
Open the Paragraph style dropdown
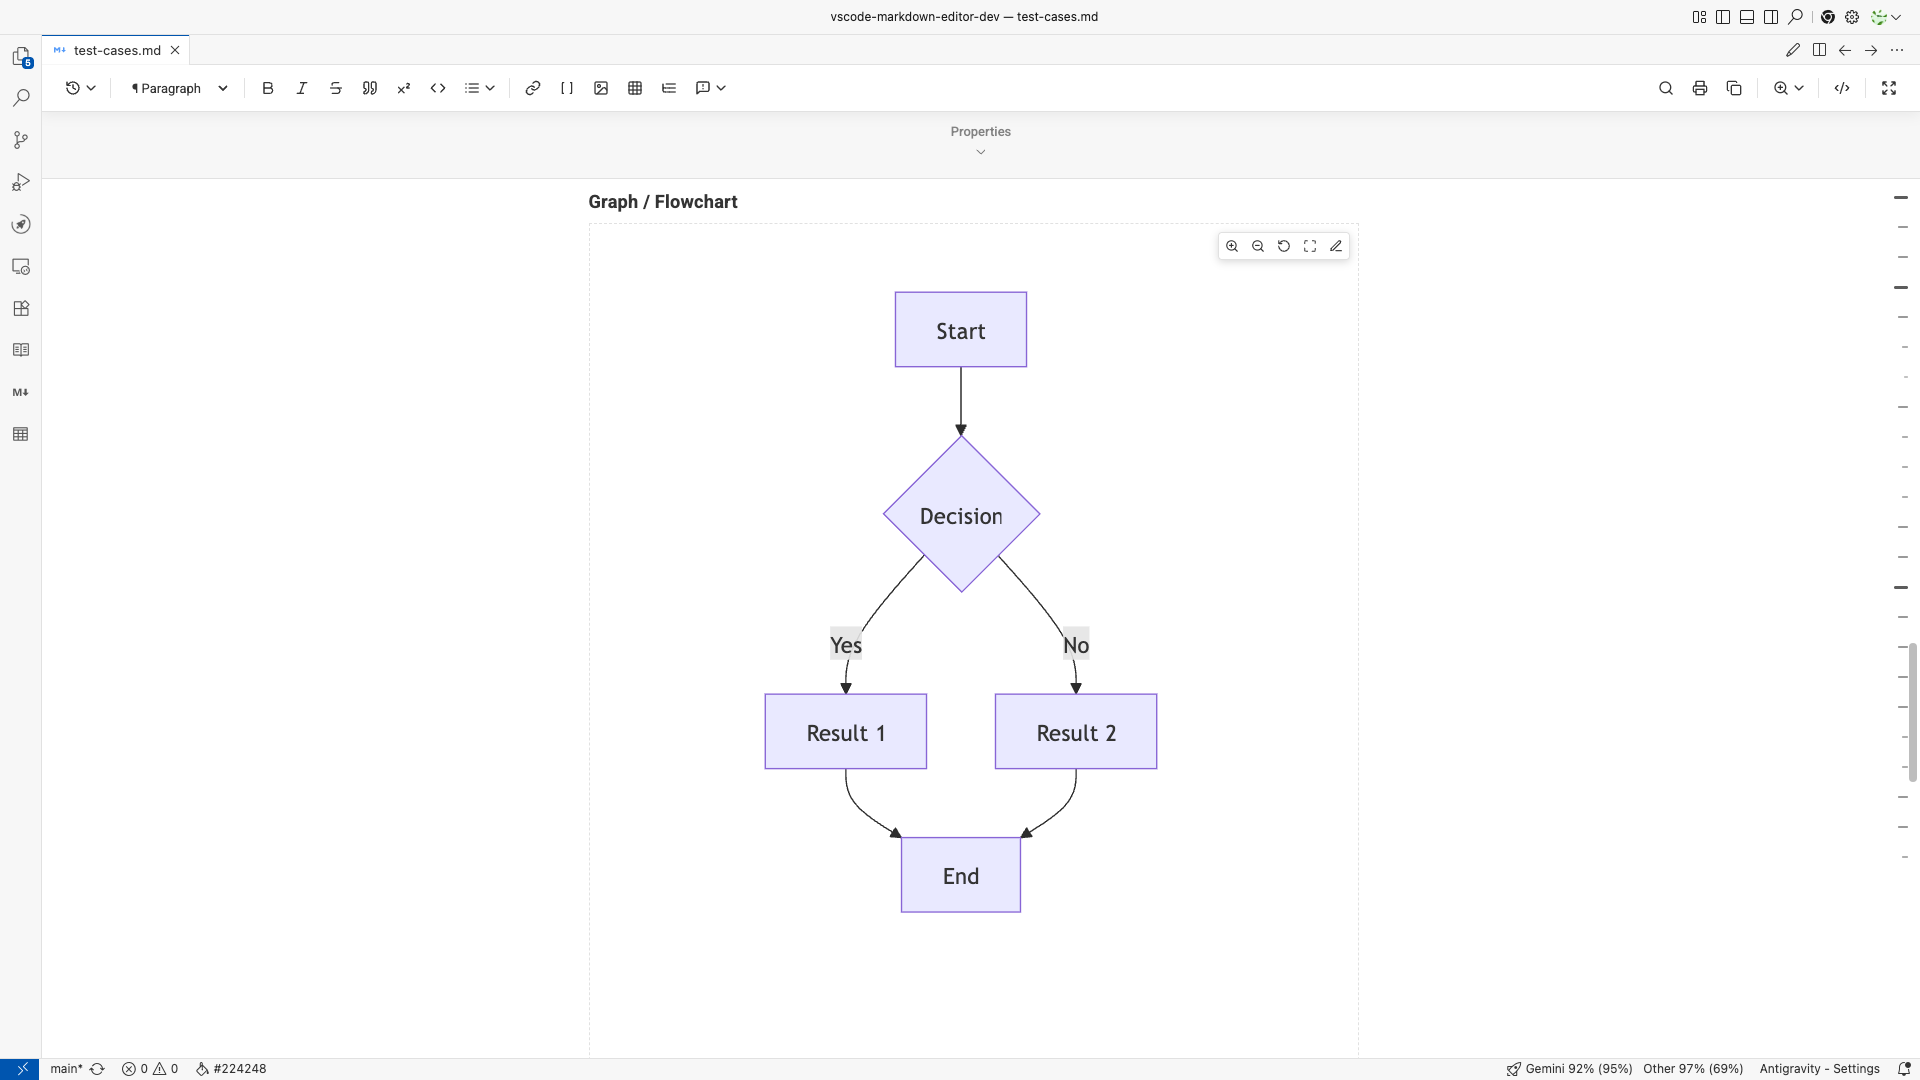coord(180,88)
